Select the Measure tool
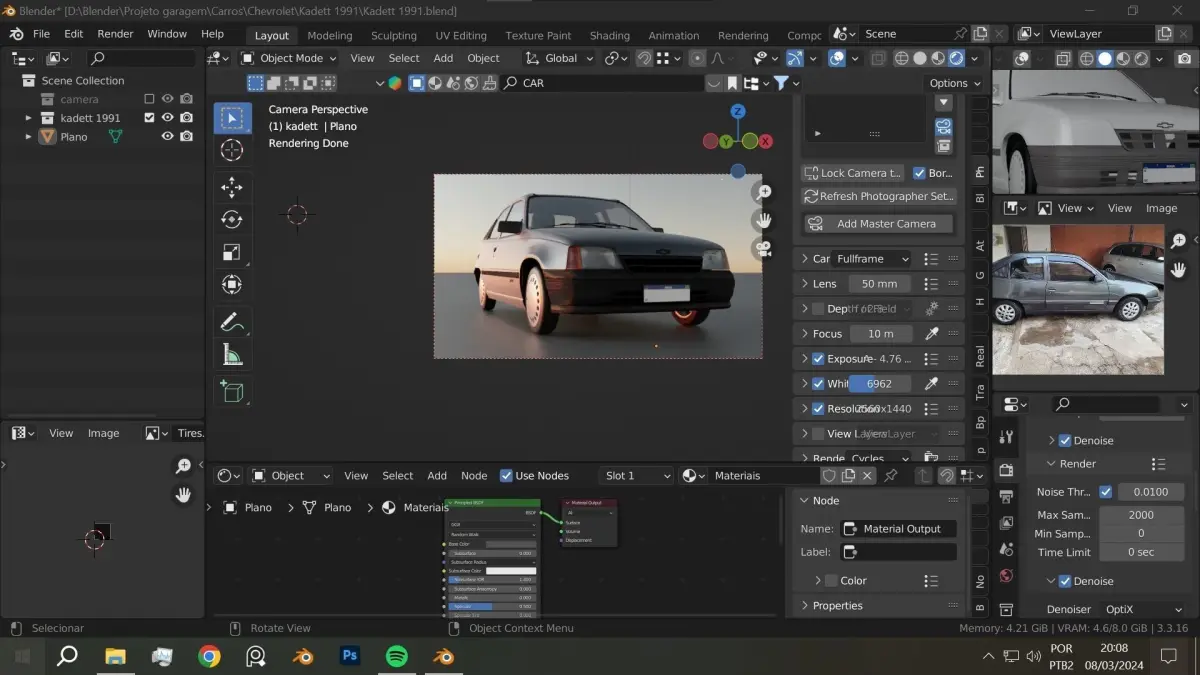The height and width of the screenshot is (675, 1200). [232, 355]
